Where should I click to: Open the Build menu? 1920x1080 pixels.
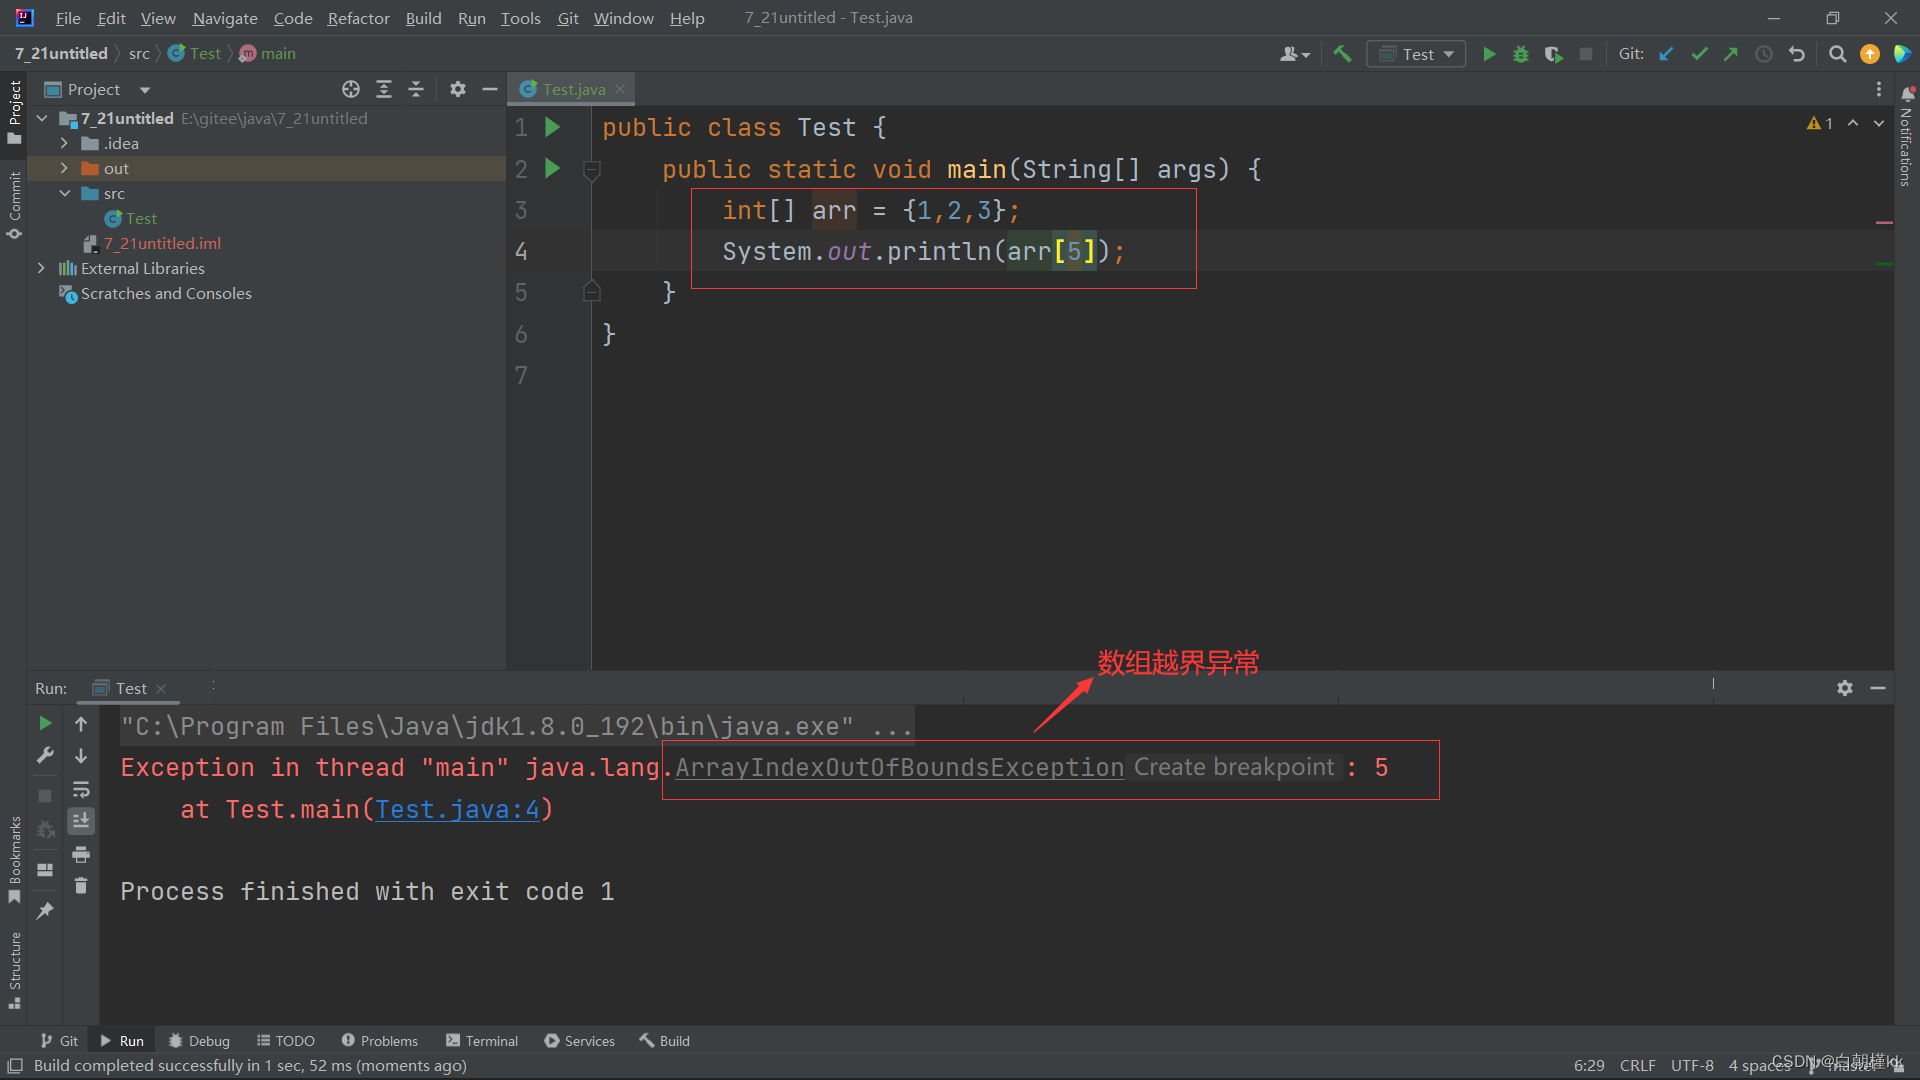click(423, 18)
